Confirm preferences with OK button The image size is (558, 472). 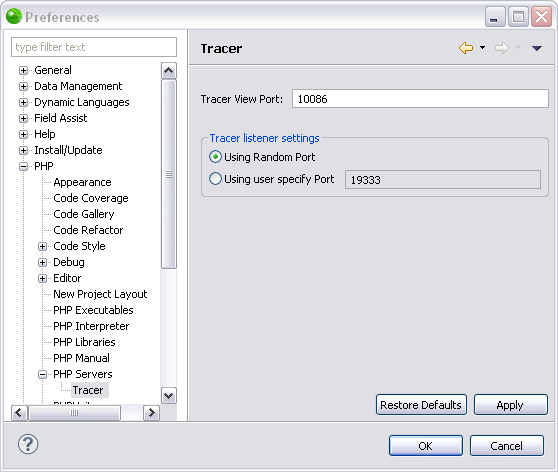pos(426,446)
